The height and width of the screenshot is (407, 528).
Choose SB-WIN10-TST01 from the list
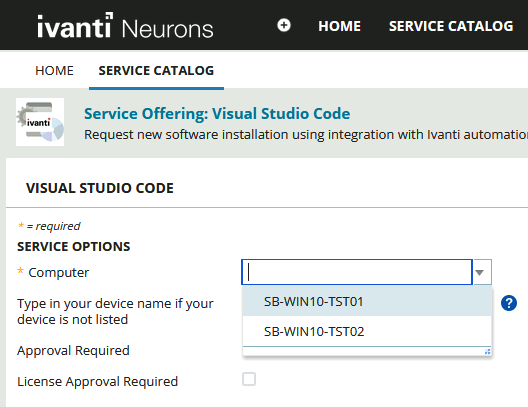[367, 301]
